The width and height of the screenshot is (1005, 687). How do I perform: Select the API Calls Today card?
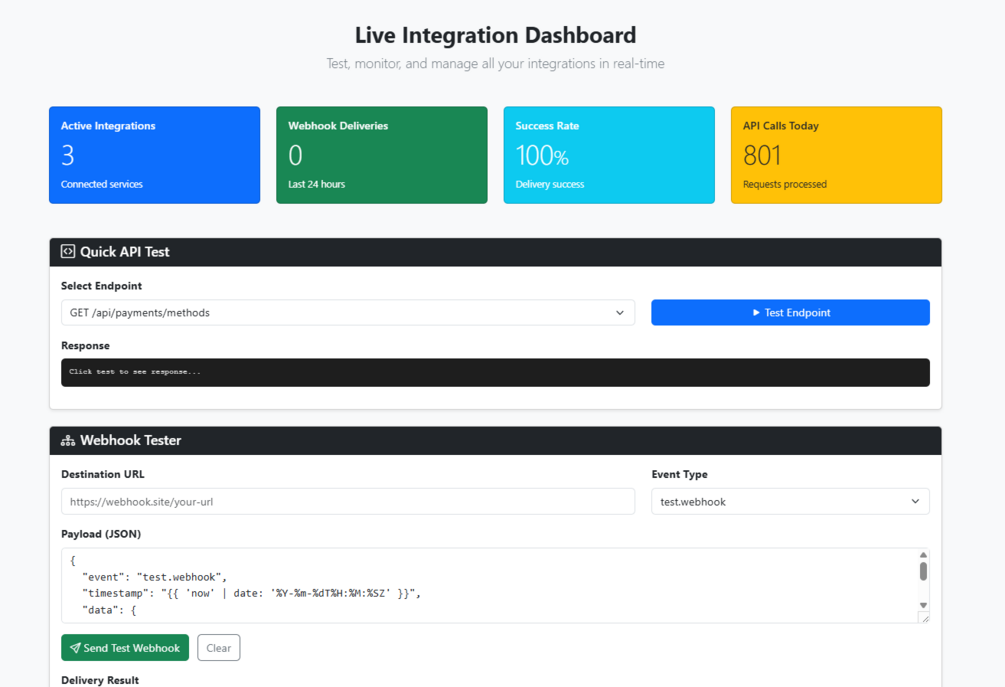point(836,155)
